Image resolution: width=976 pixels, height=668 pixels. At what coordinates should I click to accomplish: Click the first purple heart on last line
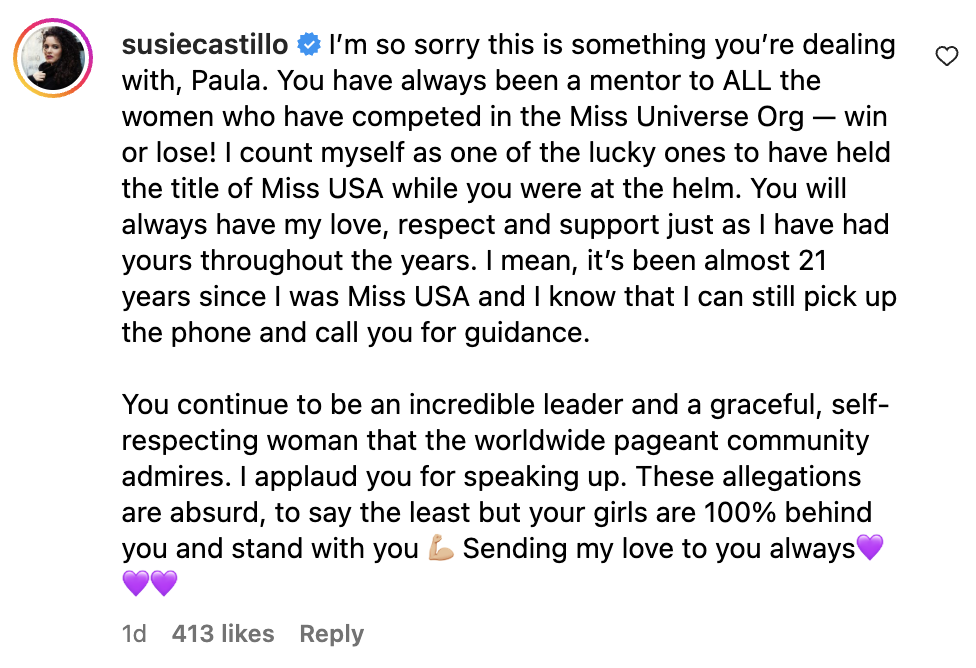(x=136, y=582)
